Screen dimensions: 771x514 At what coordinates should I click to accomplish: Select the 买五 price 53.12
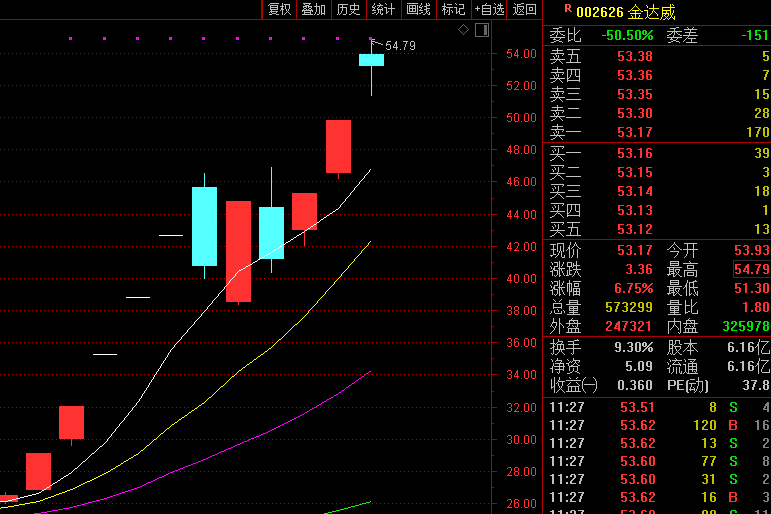click(x=635, y=229)
